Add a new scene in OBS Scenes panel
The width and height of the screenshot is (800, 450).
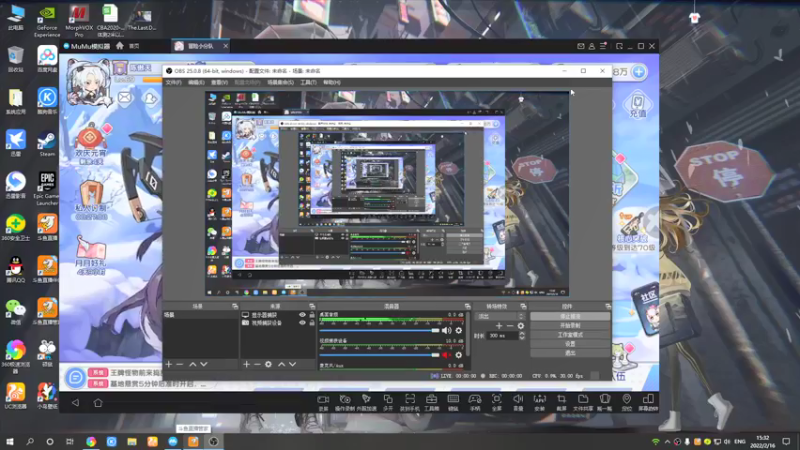click(x=169, y=364)
